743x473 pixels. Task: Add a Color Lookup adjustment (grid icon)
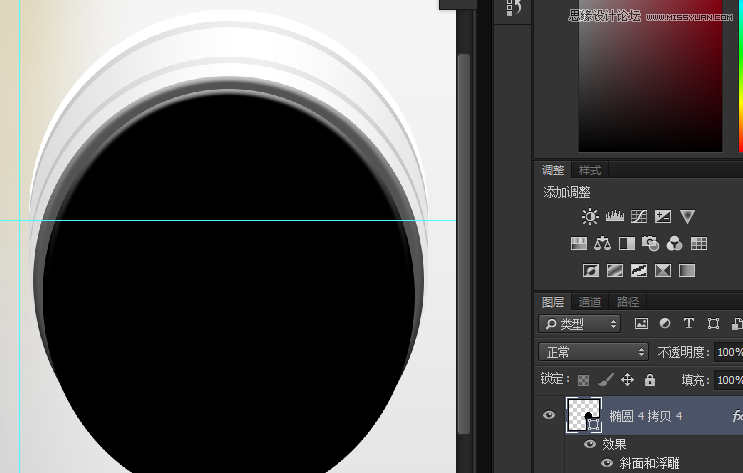pos(699,244)
